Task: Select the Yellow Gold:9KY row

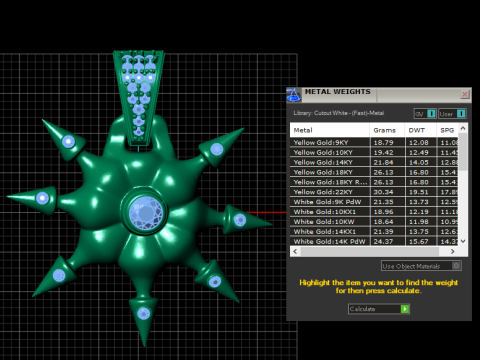Action: pyautogui.click(x=374, y=142)
